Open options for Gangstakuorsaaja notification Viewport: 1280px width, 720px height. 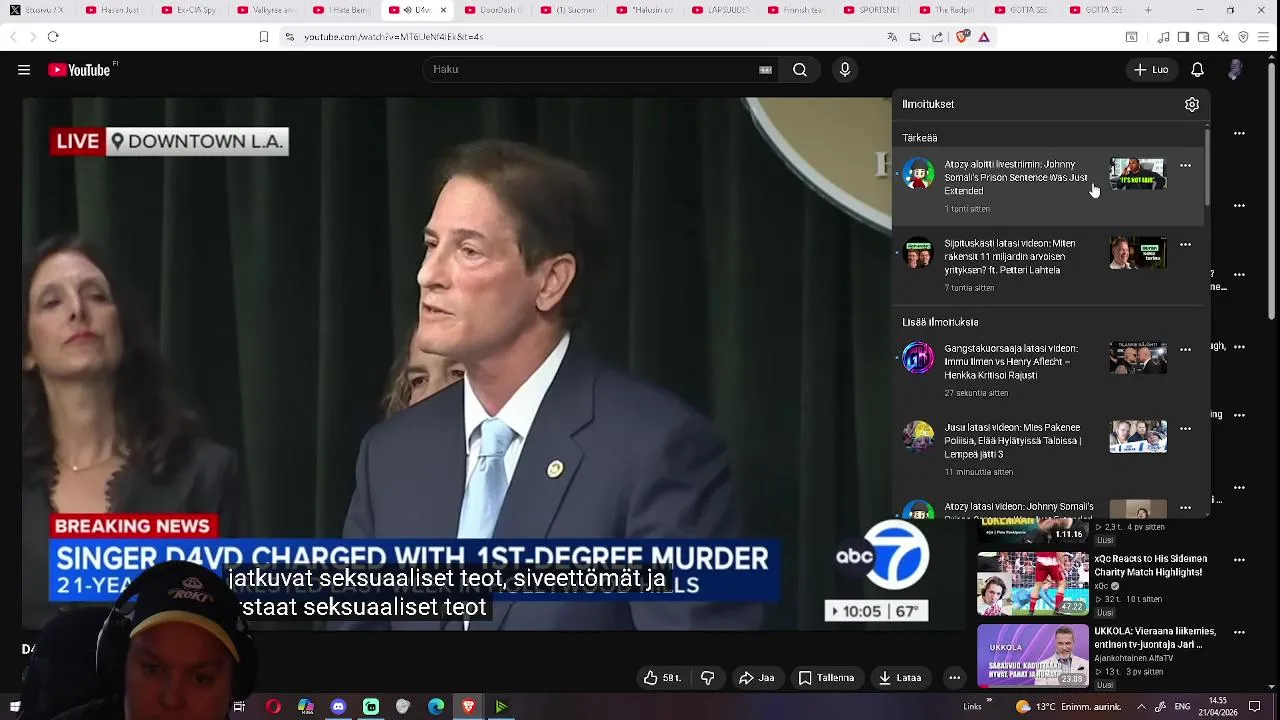[x=1185, y=350]
